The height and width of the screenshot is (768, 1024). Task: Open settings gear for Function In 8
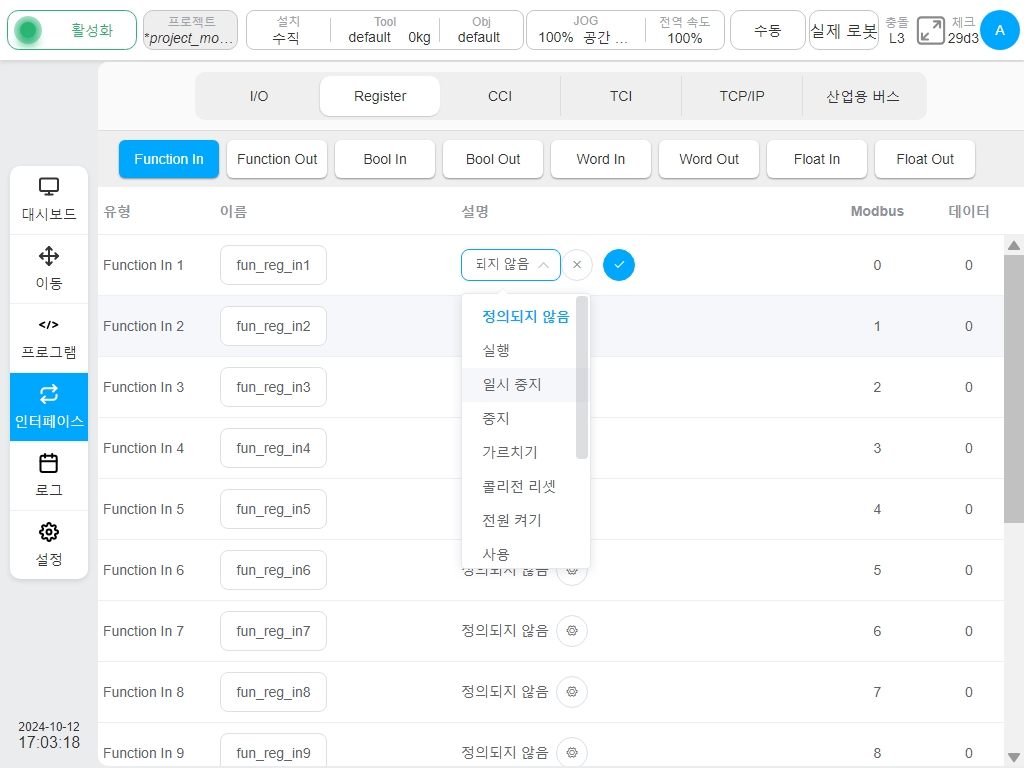click(x=571, y=692)
